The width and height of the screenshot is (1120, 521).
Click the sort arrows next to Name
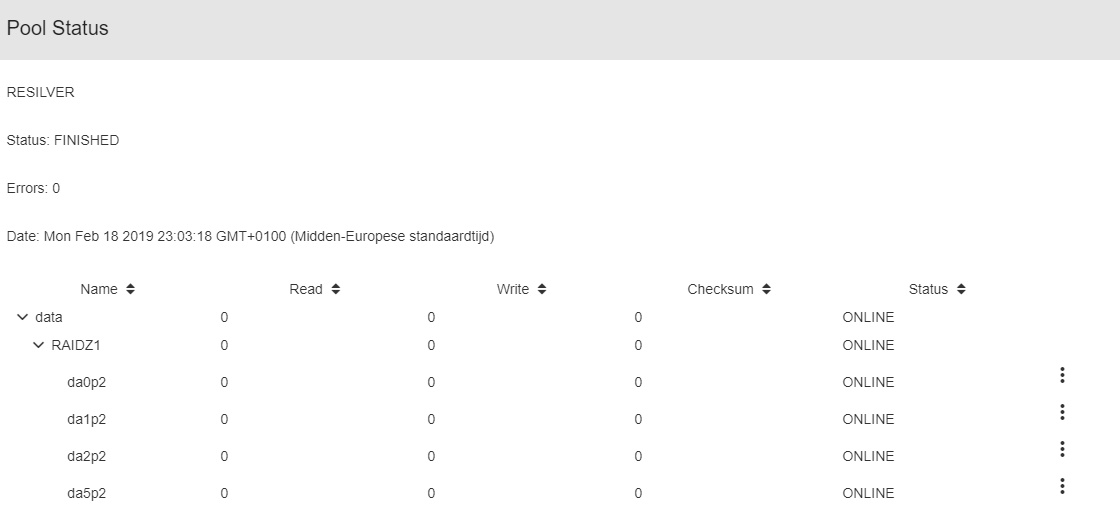[x=130, y=289]
